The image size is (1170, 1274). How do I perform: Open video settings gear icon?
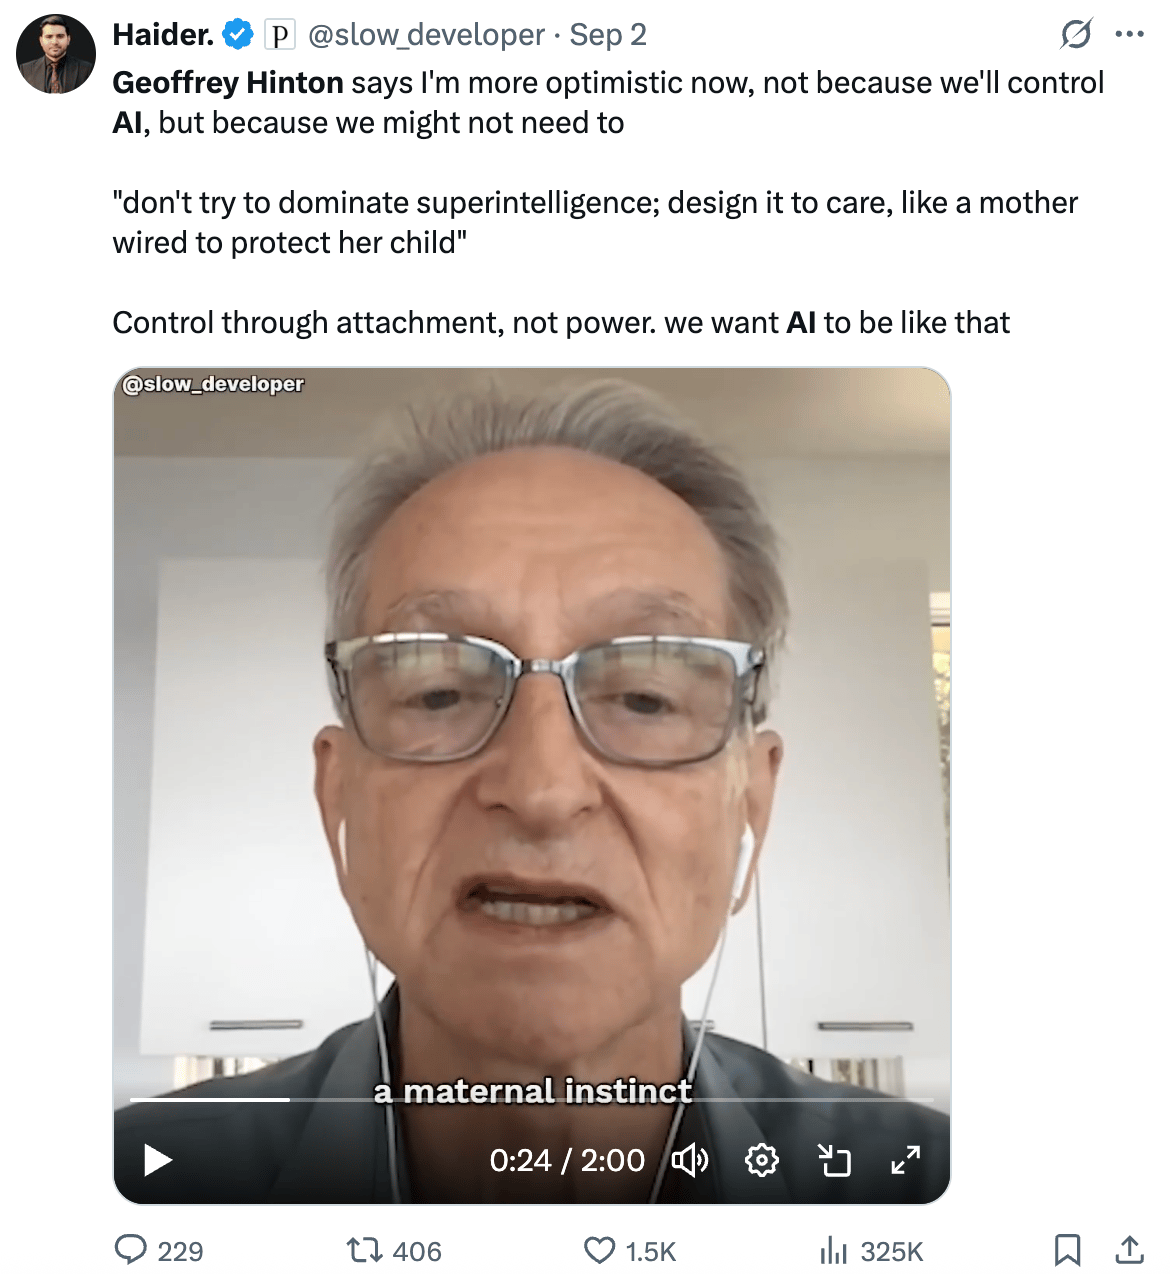click(x=762, y=1160)
